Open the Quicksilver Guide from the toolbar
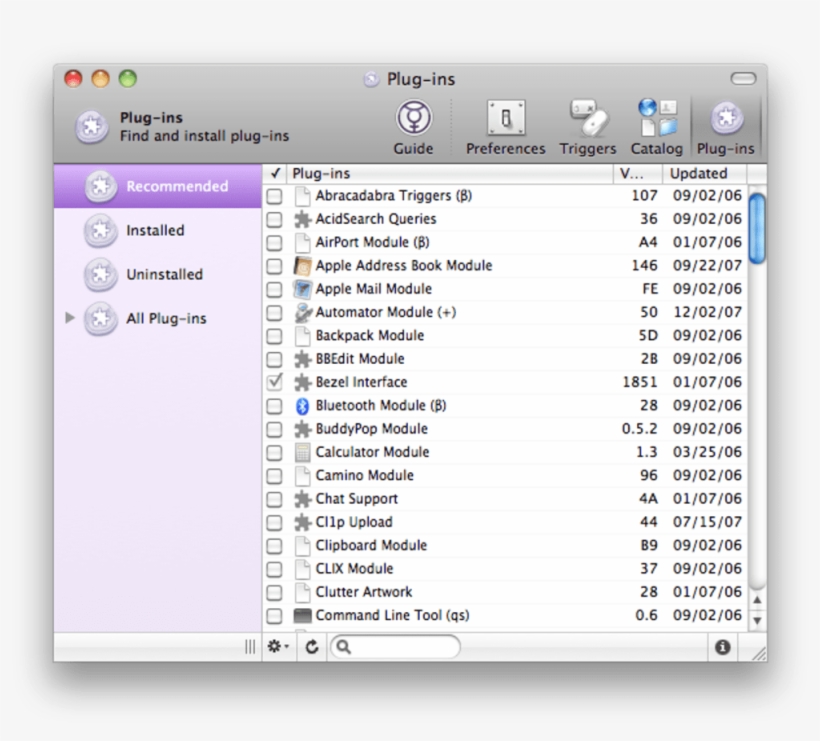The image size is (820, 741). (413, 120)
